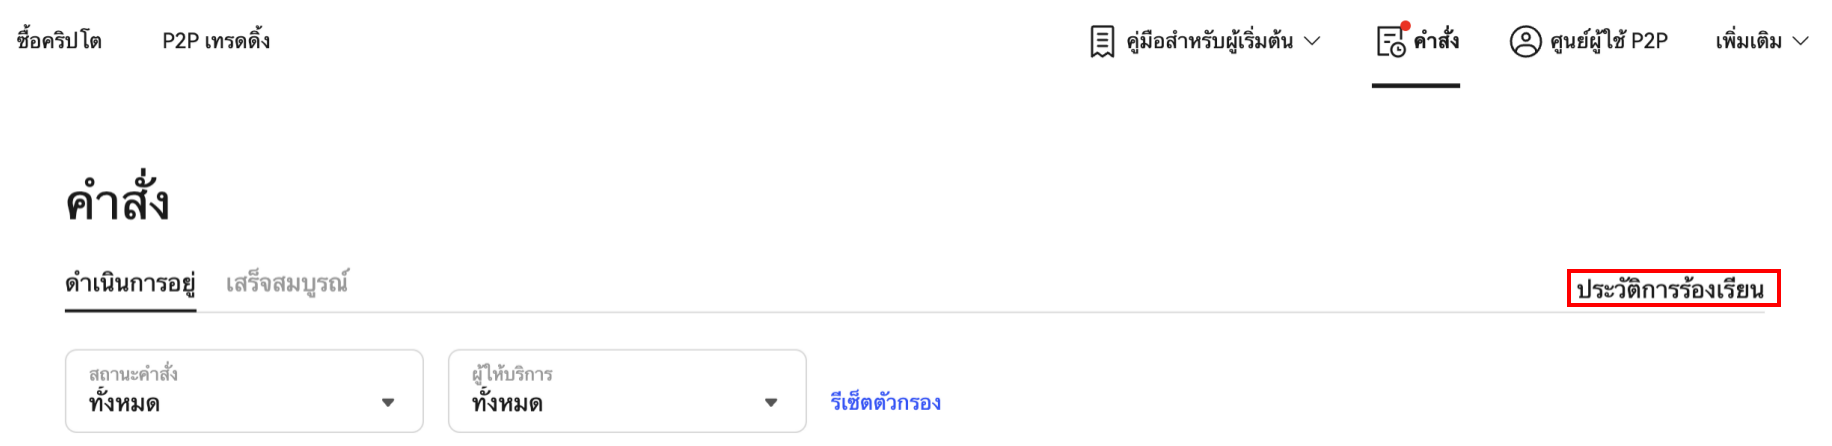This screenshot has height=446, width=1832.
Task: Open the beginner's guide document icon
Action: (x=1102, y=42)
